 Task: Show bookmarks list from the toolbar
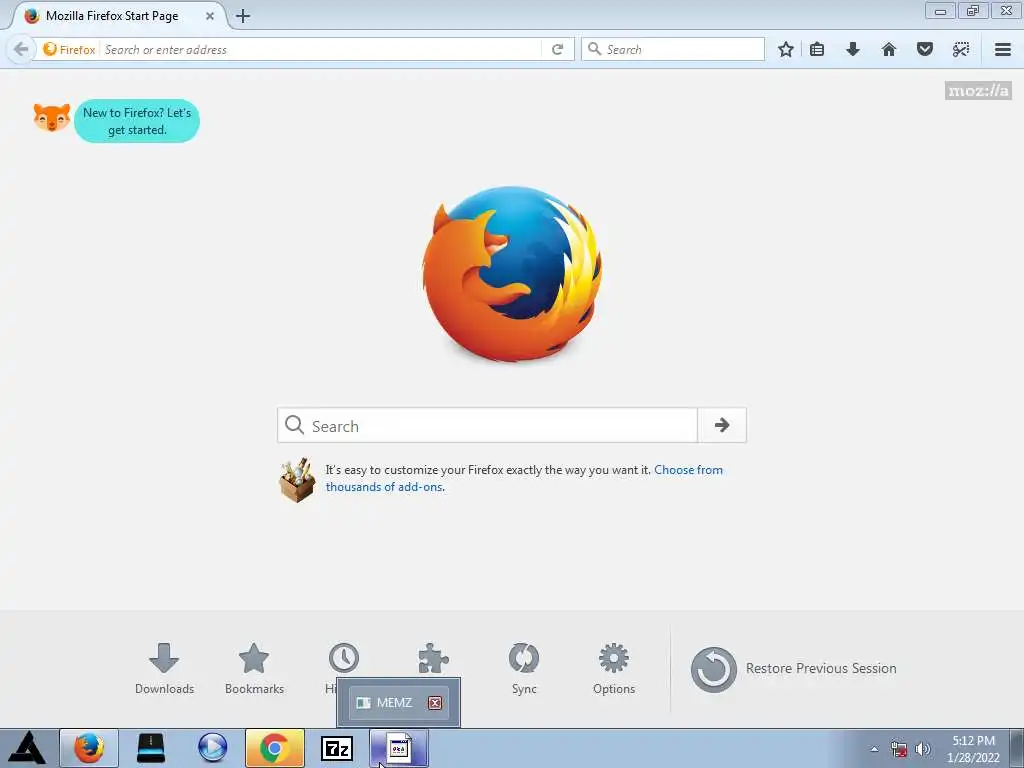tap(817, 49)
